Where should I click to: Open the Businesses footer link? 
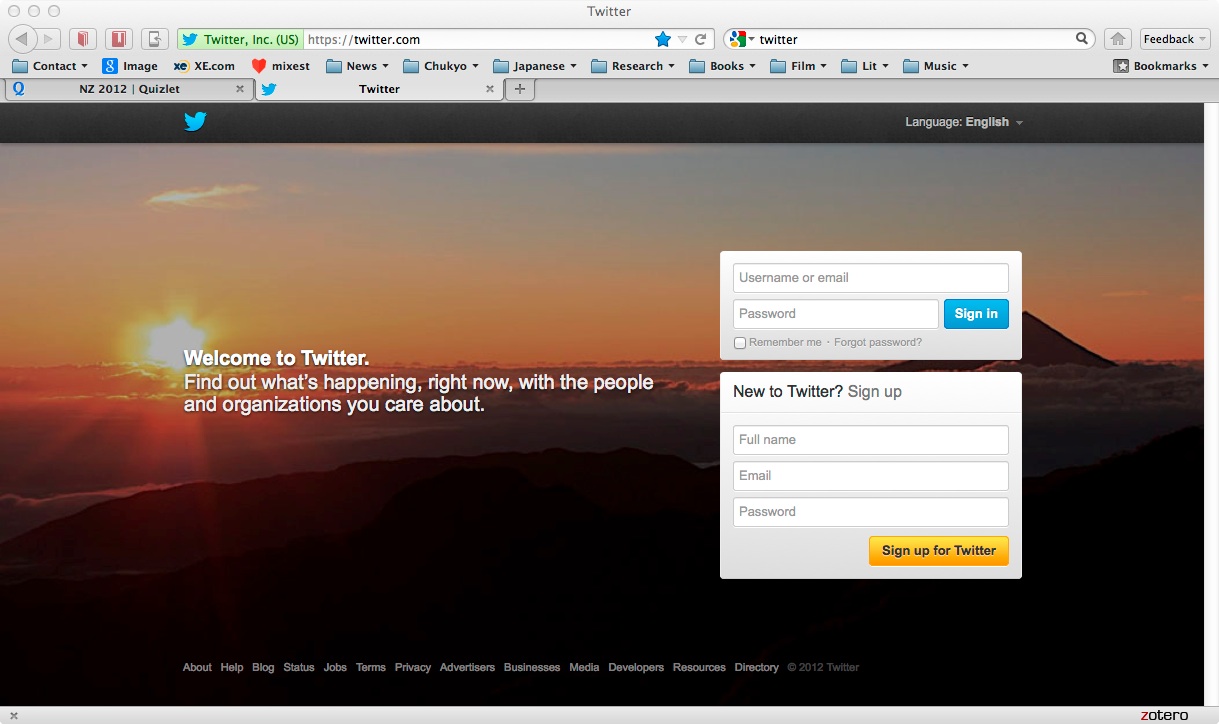click(532, 668)
